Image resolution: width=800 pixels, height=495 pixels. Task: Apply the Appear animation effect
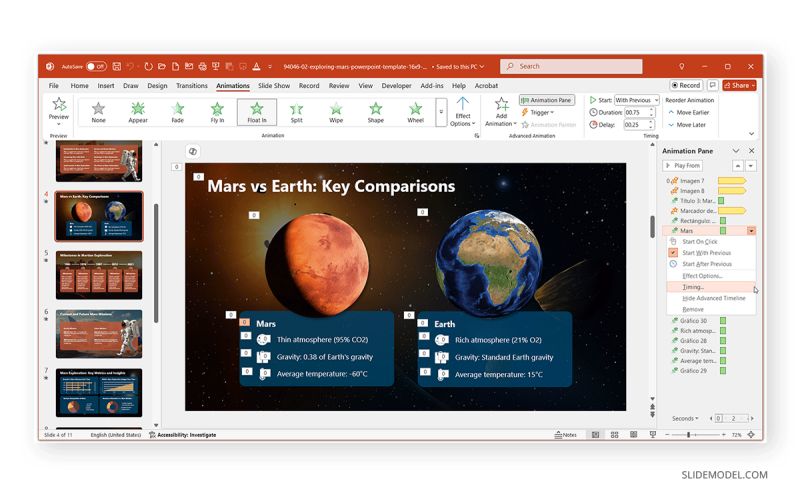coord(138,112)
